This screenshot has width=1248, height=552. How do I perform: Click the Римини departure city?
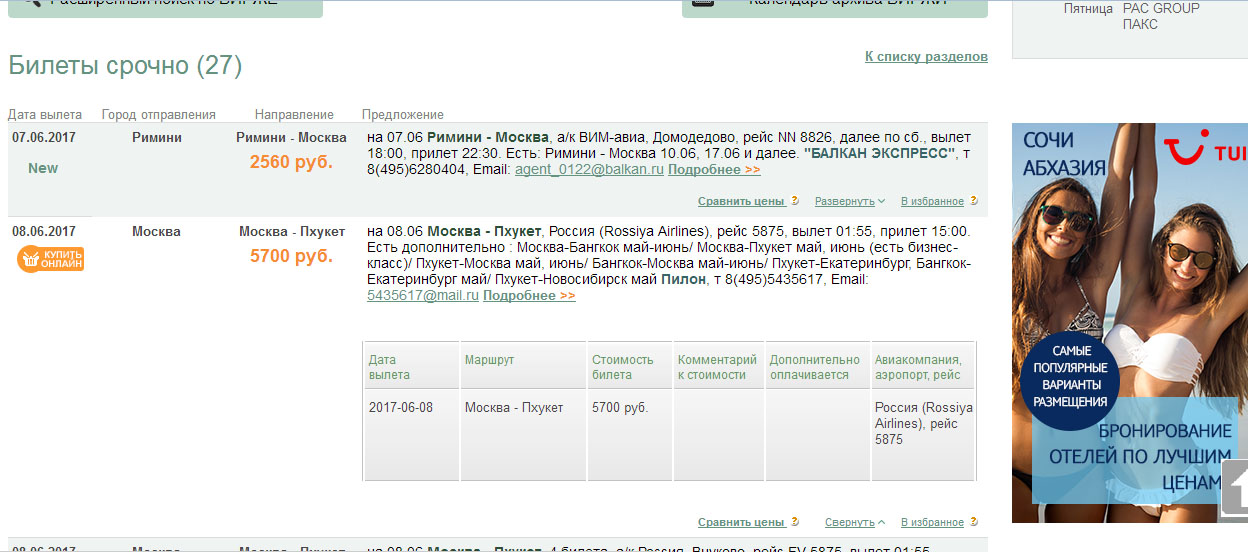157,137
